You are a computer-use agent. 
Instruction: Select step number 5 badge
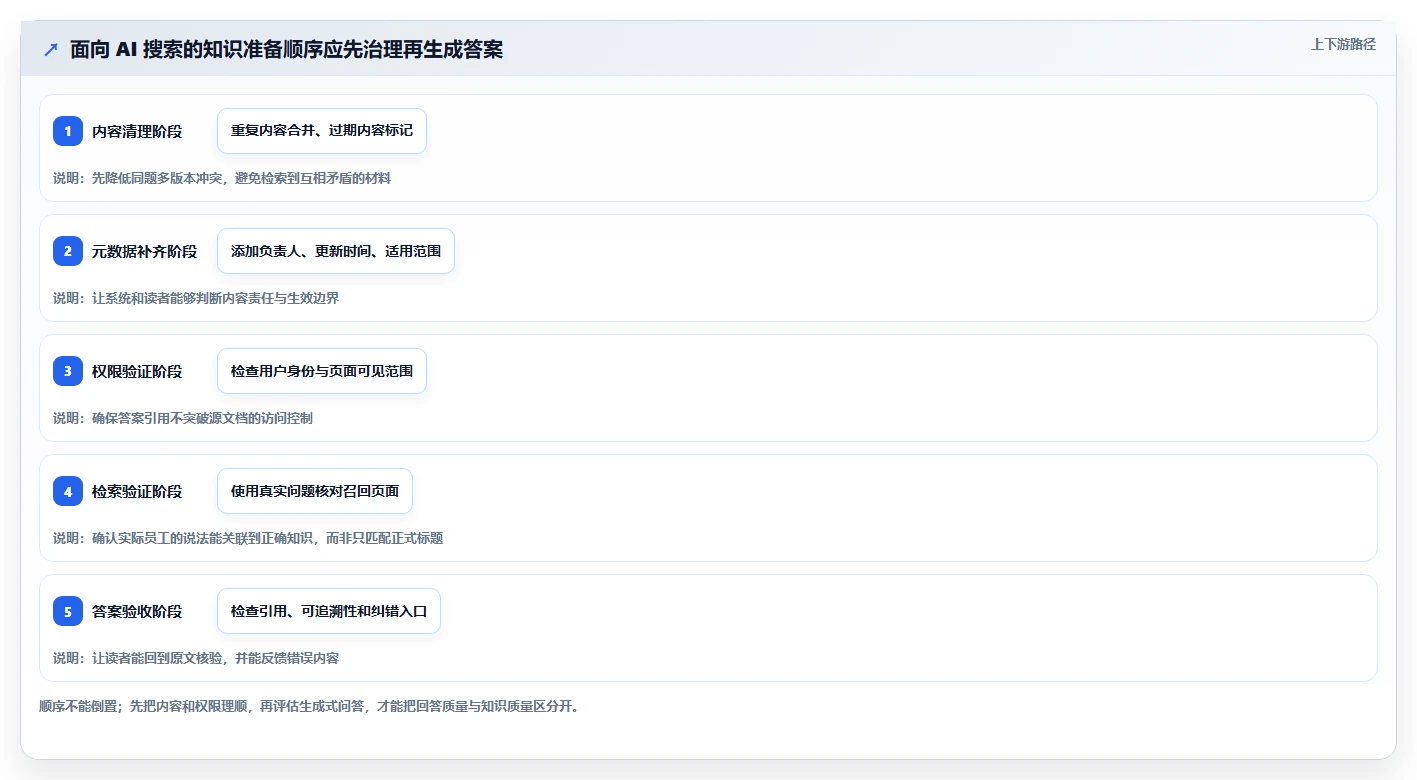tap(68, 611)
